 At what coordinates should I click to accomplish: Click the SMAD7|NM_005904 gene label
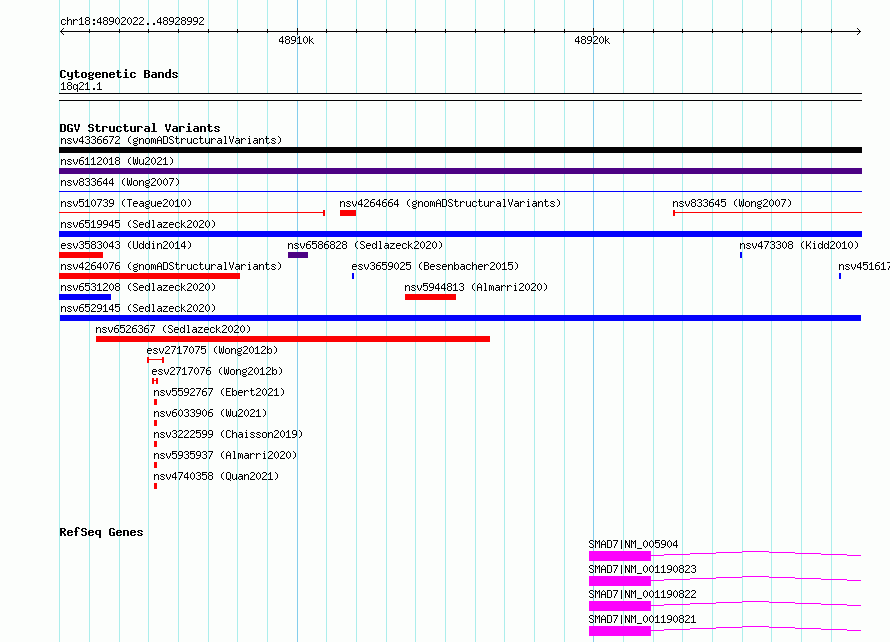click(x=633, y=544)
